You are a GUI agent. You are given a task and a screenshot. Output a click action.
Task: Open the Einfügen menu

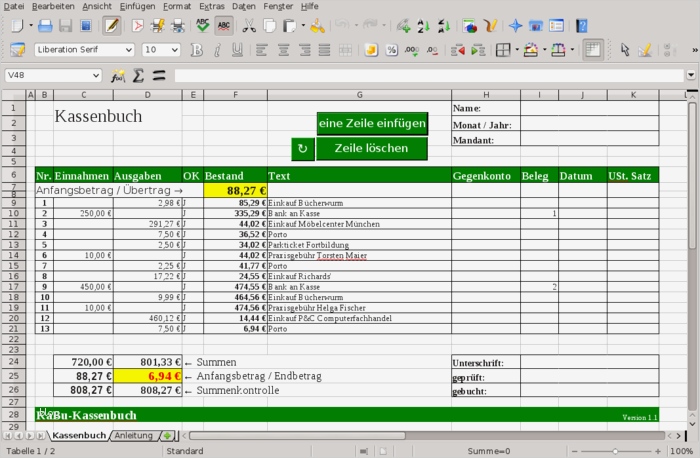tap(138, 6)
